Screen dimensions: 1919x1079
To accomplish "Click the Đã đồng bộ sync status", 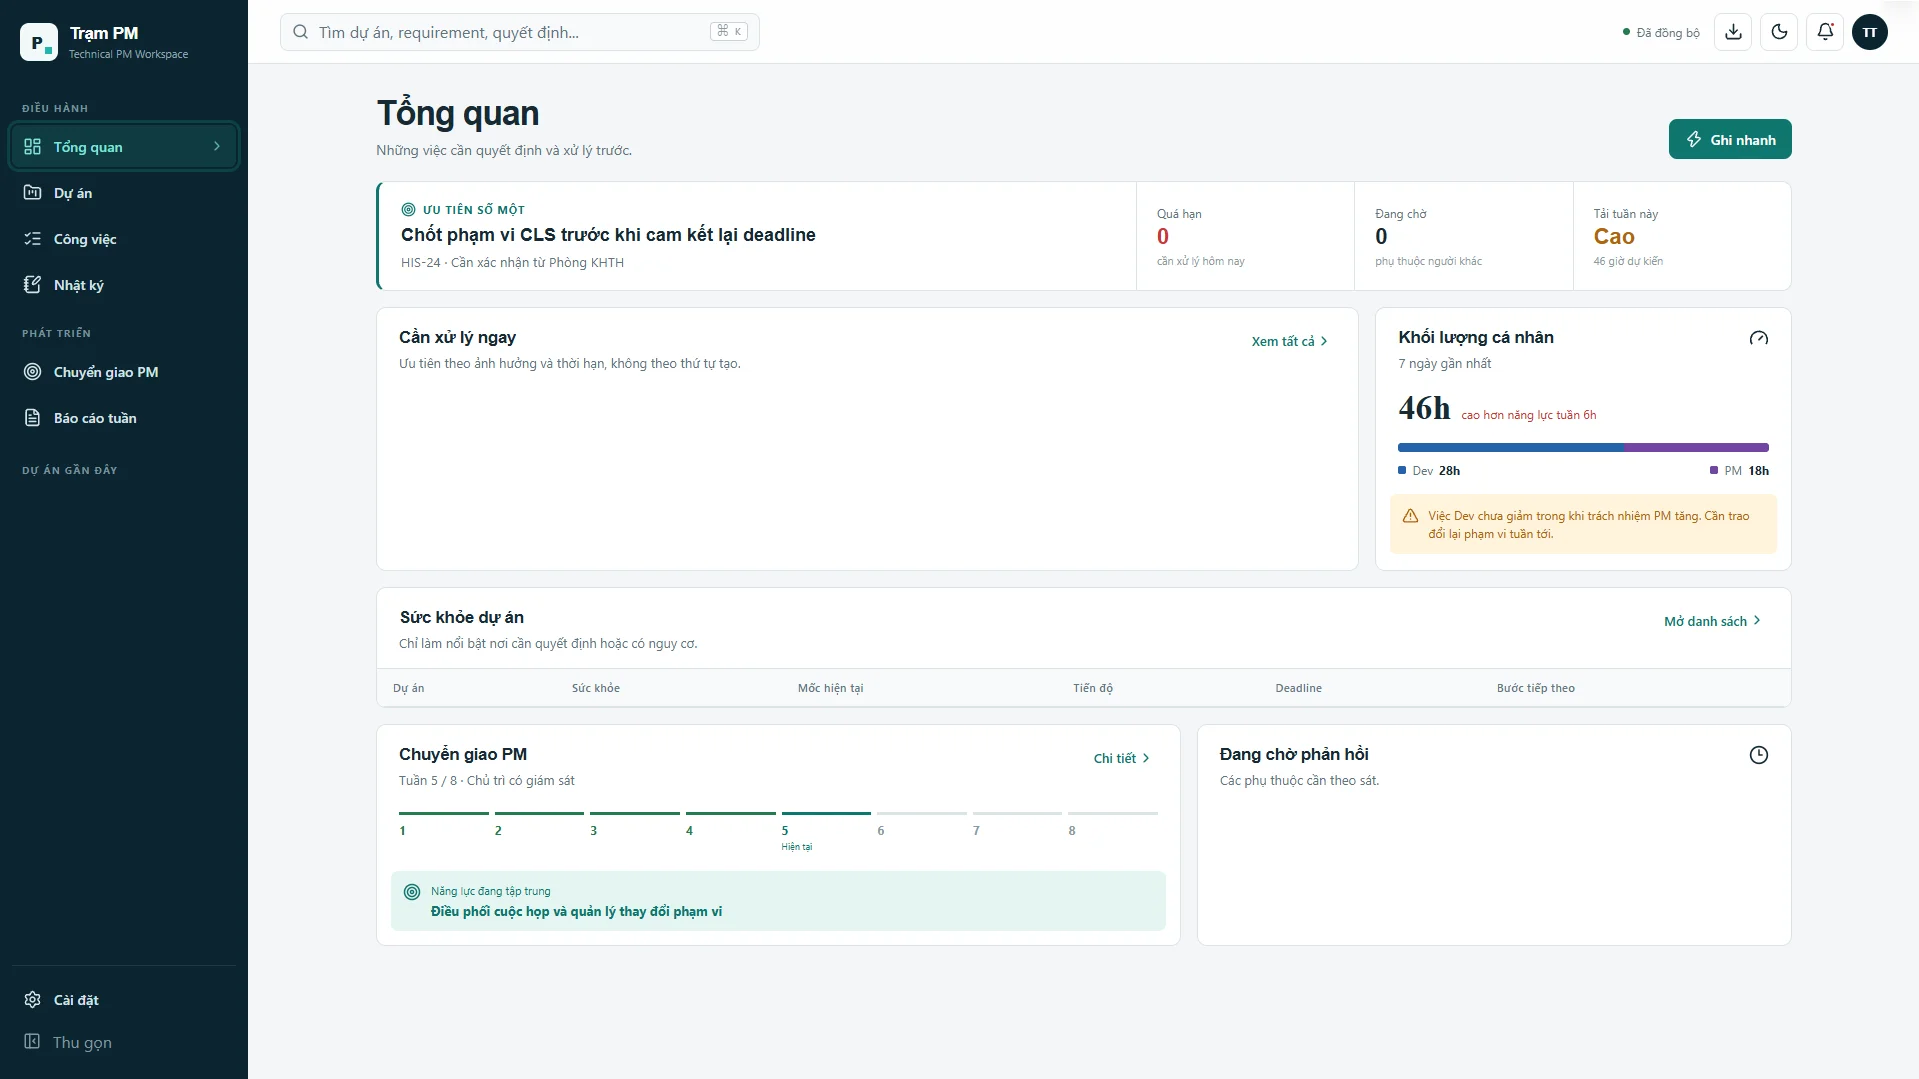I will [1661, 33].
